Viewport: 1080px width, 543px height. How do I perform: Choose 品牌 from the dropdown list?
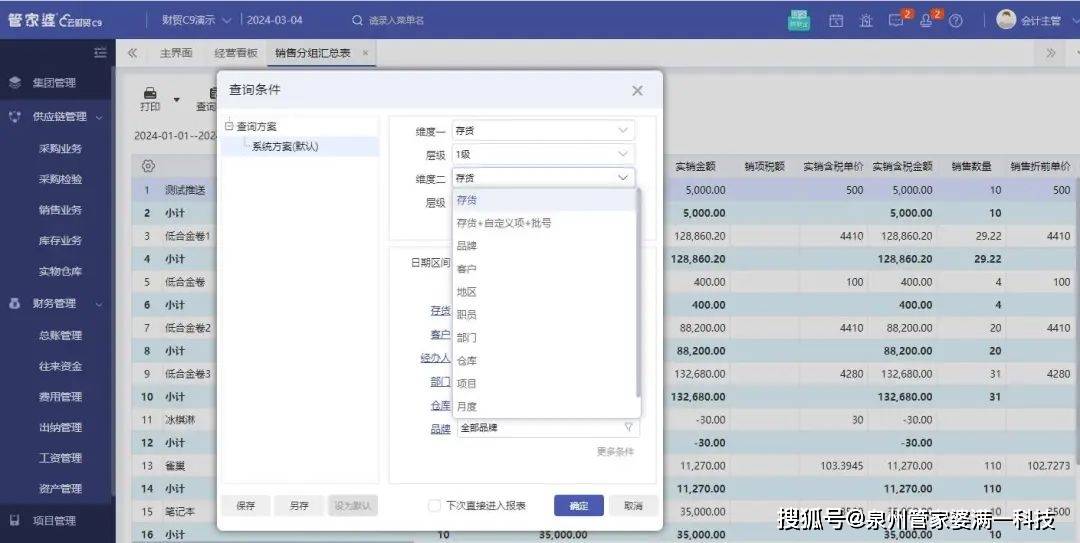coord(544,245)
